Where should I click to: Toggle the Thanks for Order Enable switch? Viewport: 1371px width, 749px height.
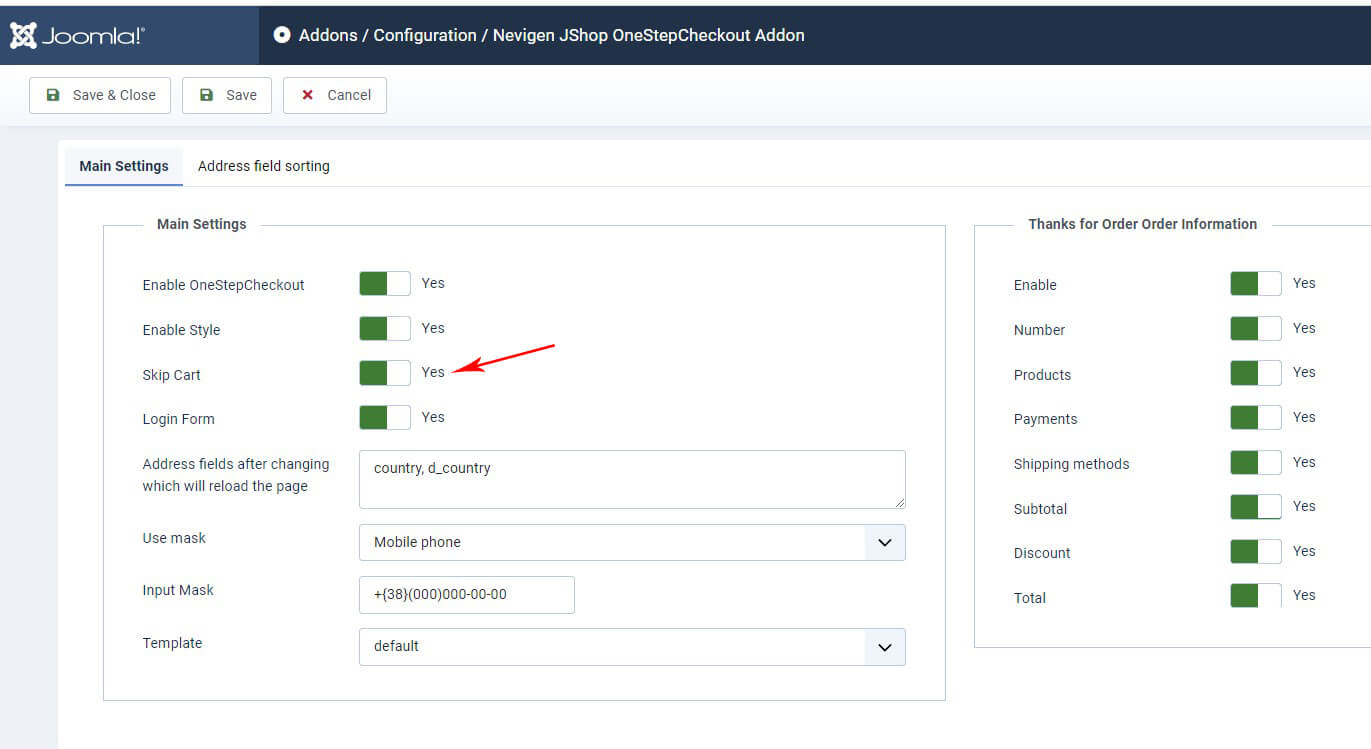click(1256, 284)
